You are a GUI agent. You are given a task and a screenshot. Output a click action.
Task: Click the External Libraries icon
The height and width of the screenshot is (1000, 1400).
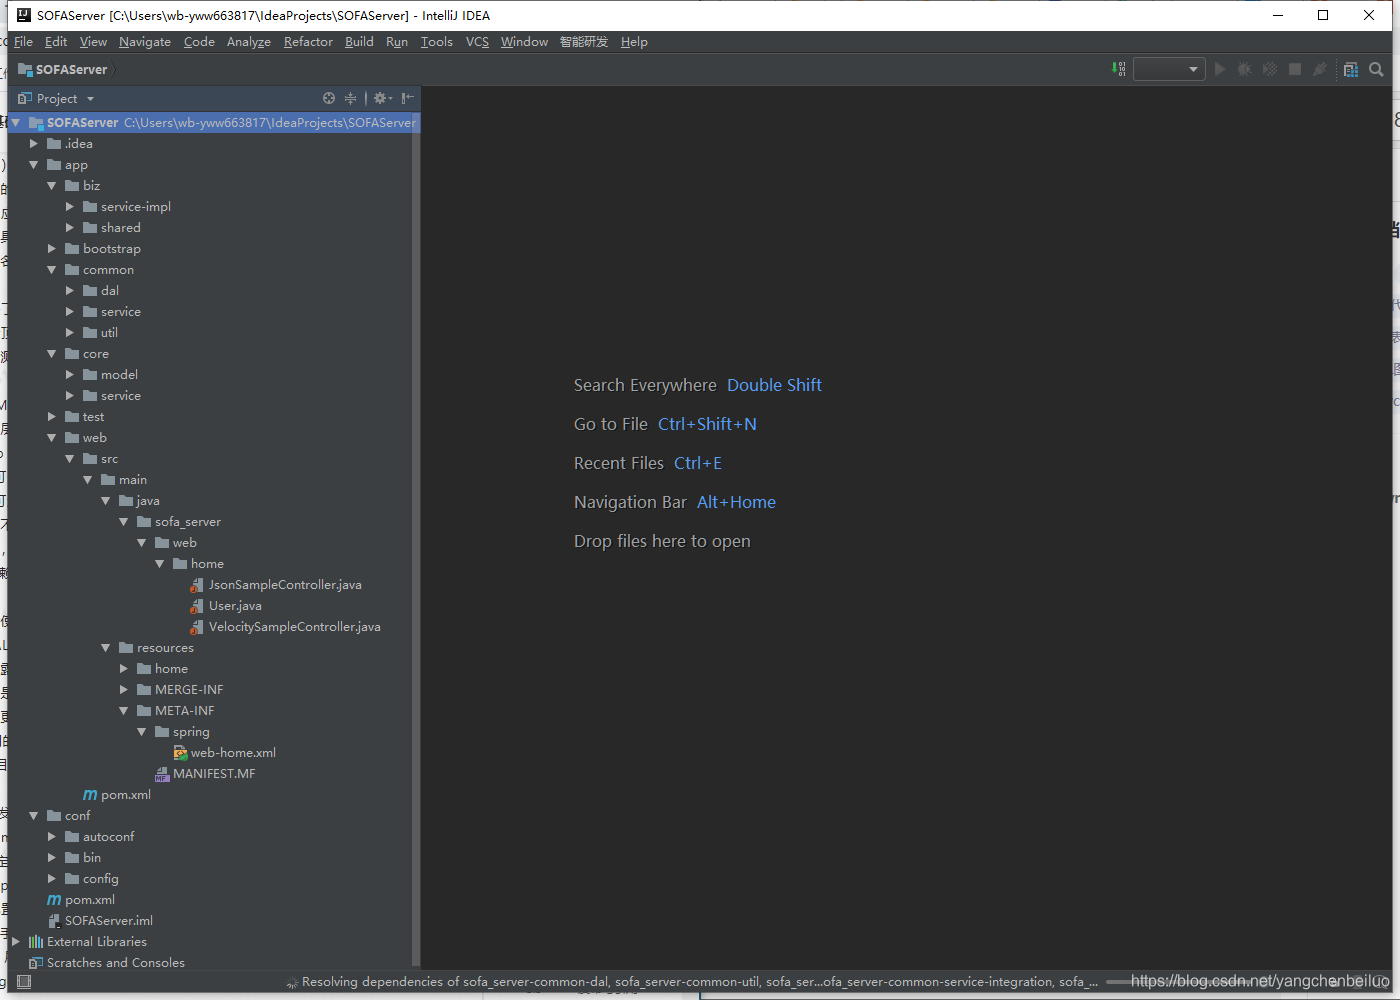point(36,942)
